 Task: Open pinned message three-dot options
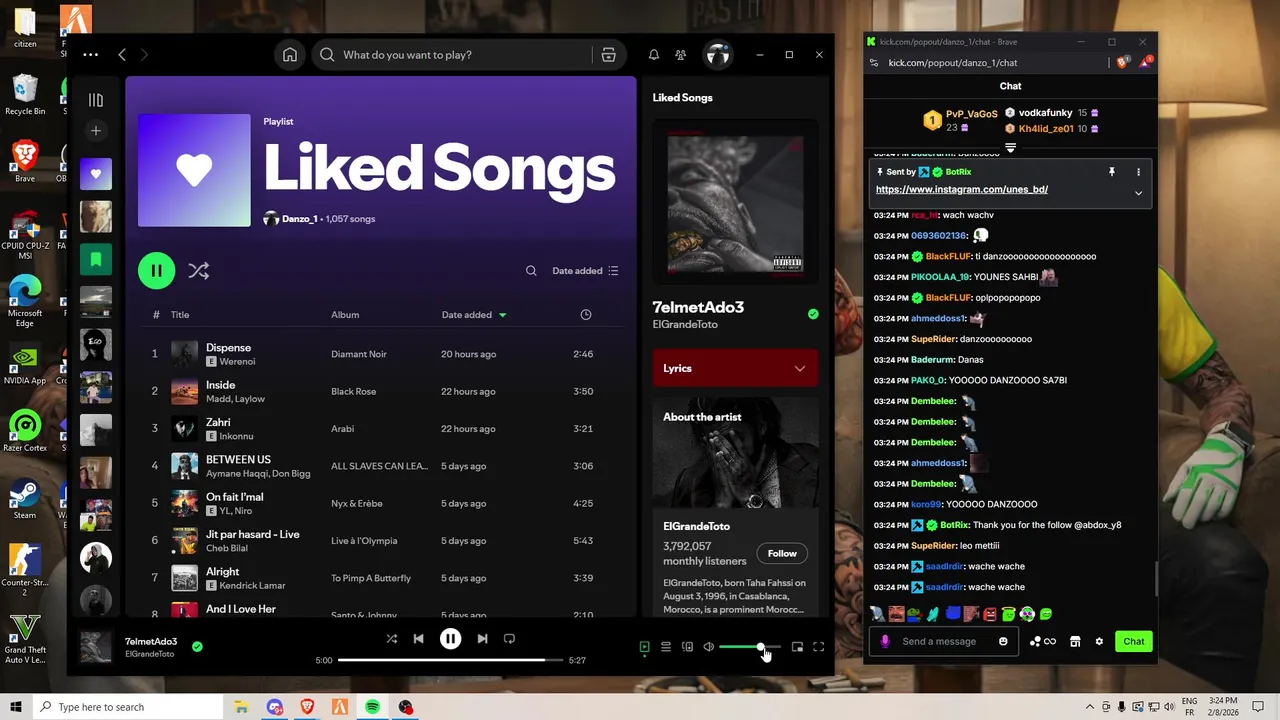pos(1138,172)
